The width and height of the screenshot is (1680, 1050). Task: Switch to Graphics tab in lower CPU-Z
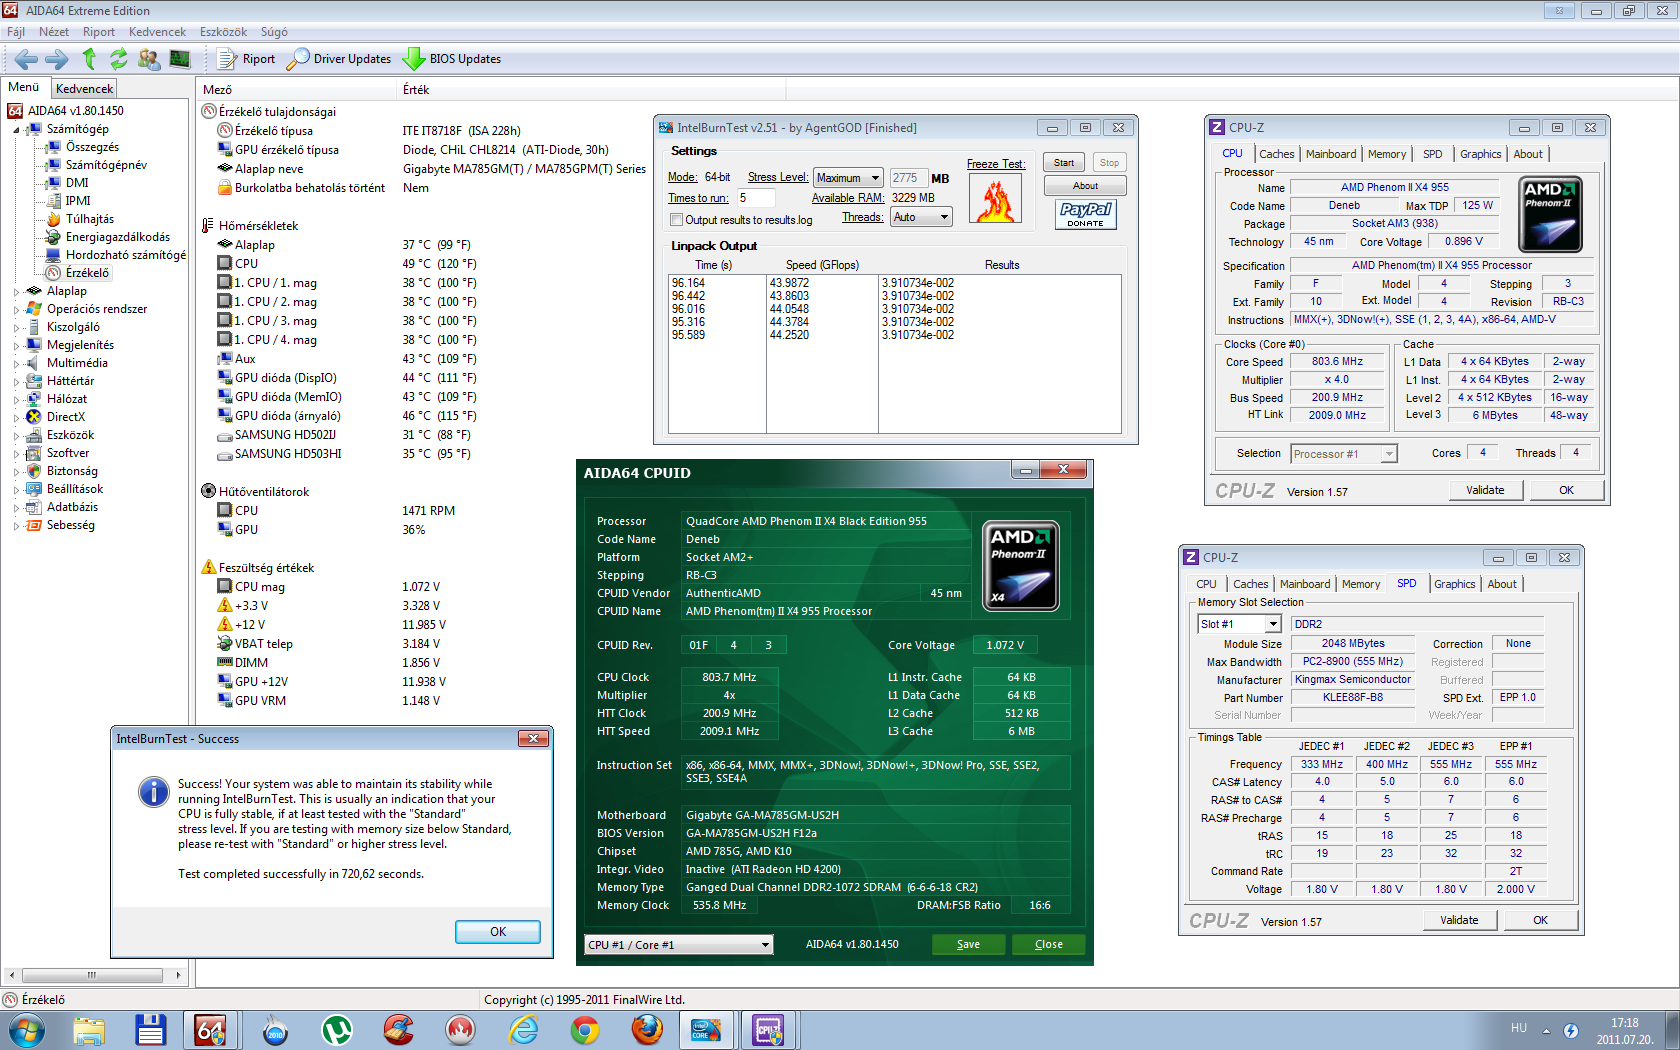point(1454,584)
